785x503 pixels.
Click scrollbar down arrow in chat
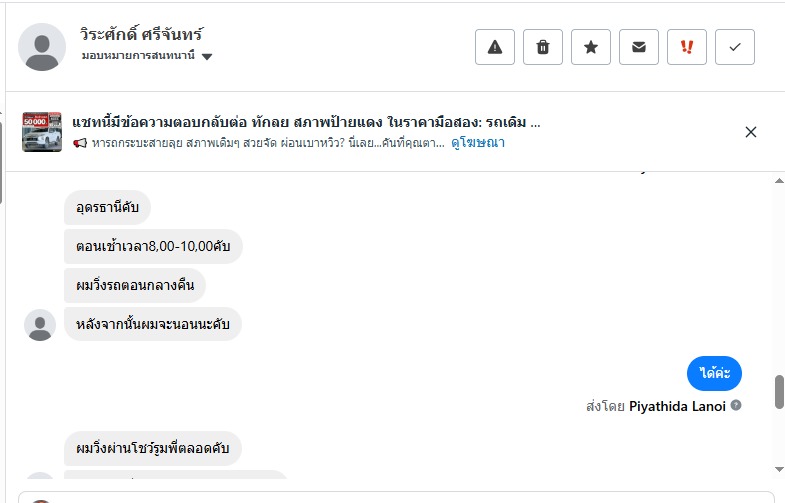tap(779, 468)
